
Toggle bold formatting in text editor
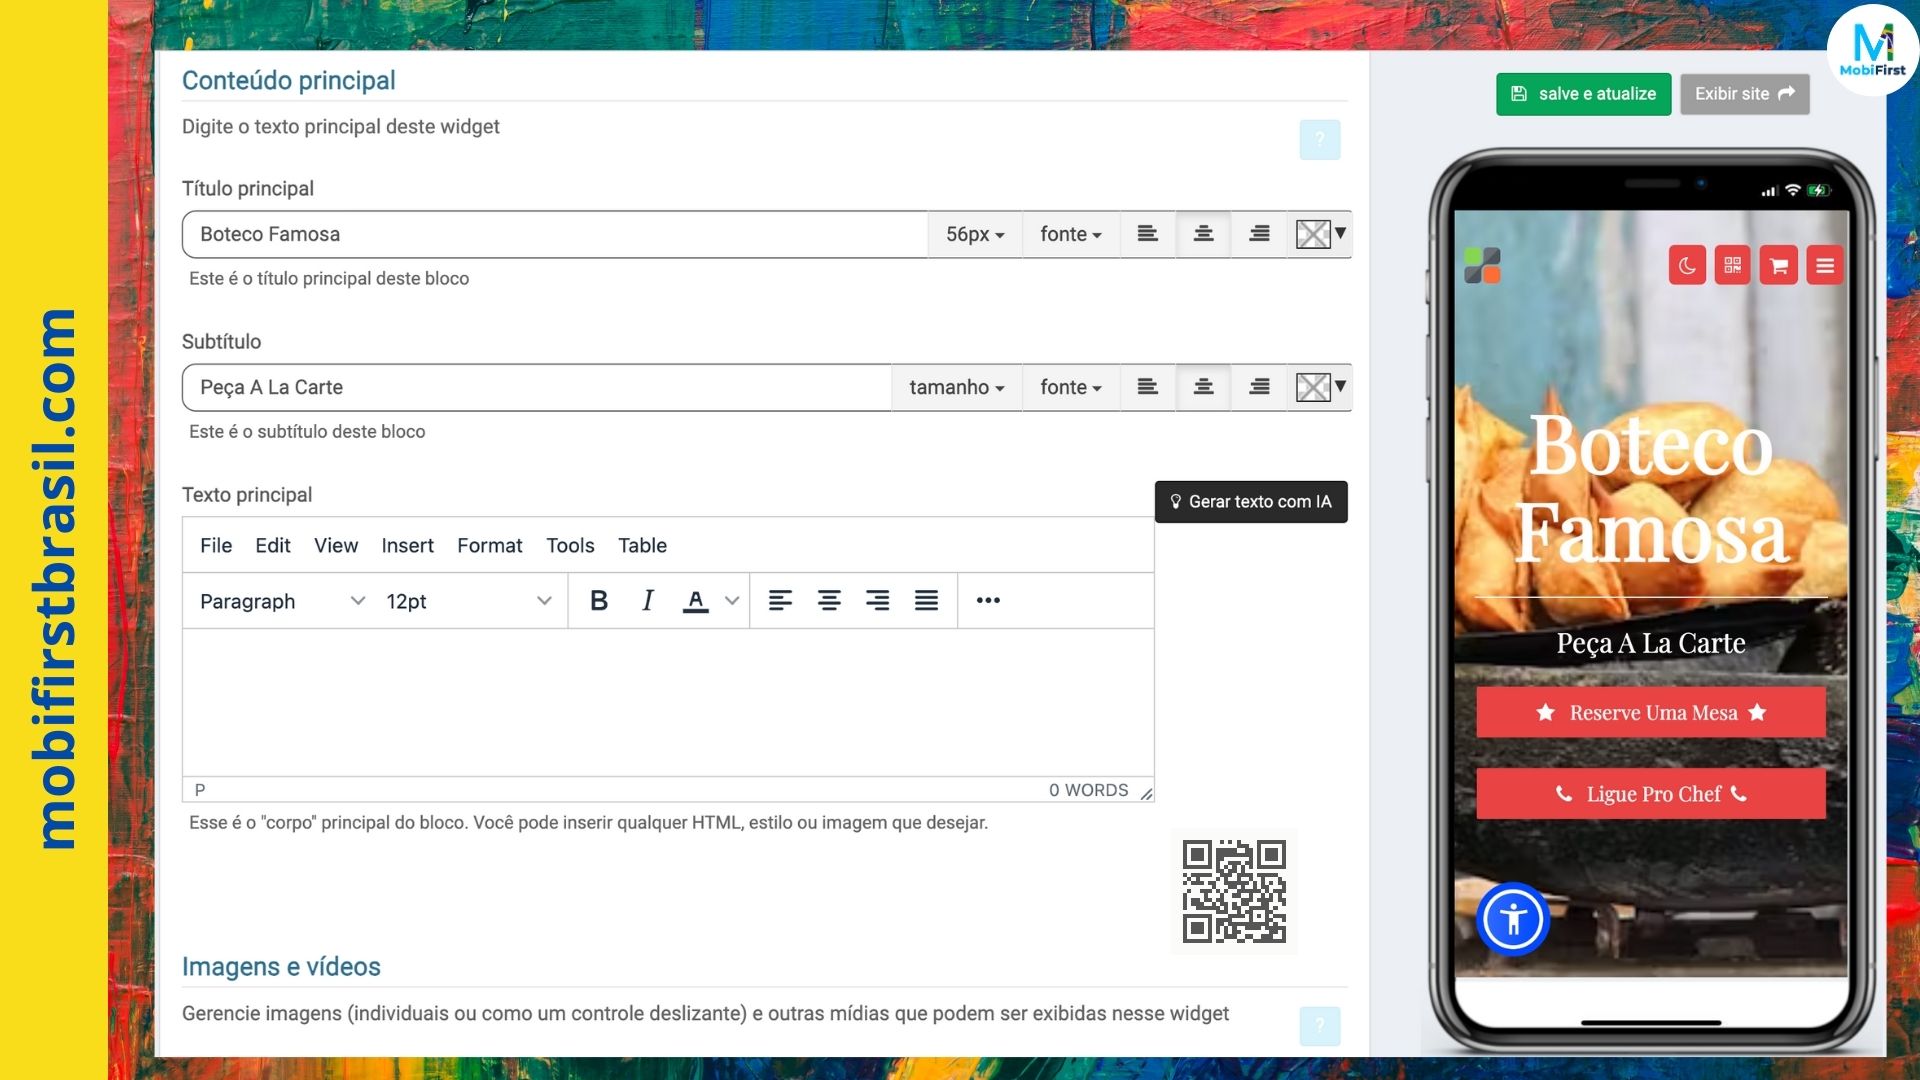point(599,600)
